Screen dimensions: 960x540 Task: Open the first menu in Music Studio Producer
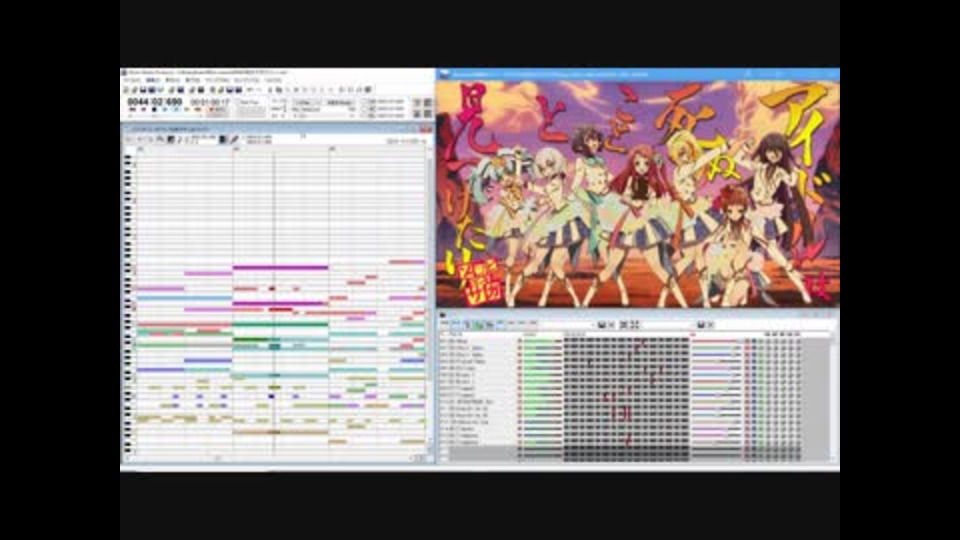pos(132,80)
